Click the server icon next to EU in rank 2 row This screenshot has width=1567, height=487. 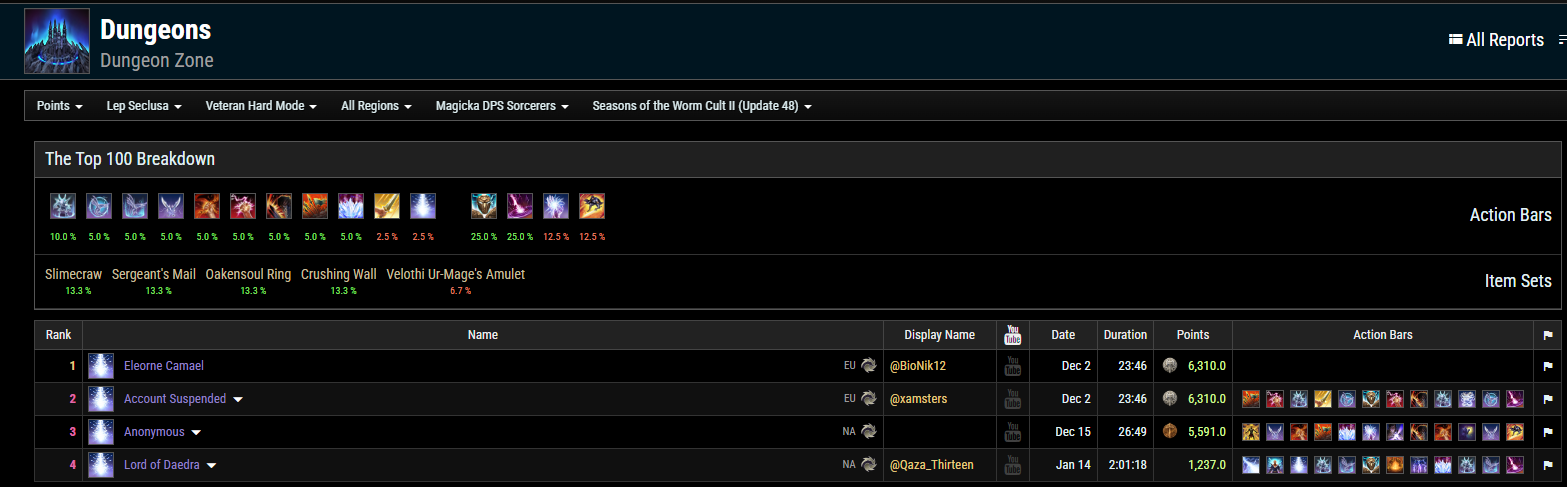pyautogui.click(x=869, y=399)
